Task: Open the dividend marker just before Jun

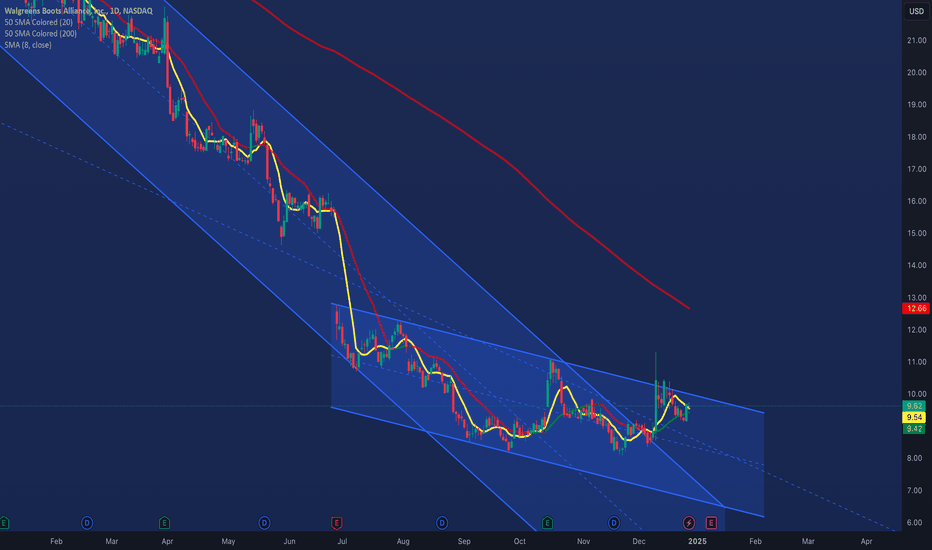Action: [x=265, y=523]
